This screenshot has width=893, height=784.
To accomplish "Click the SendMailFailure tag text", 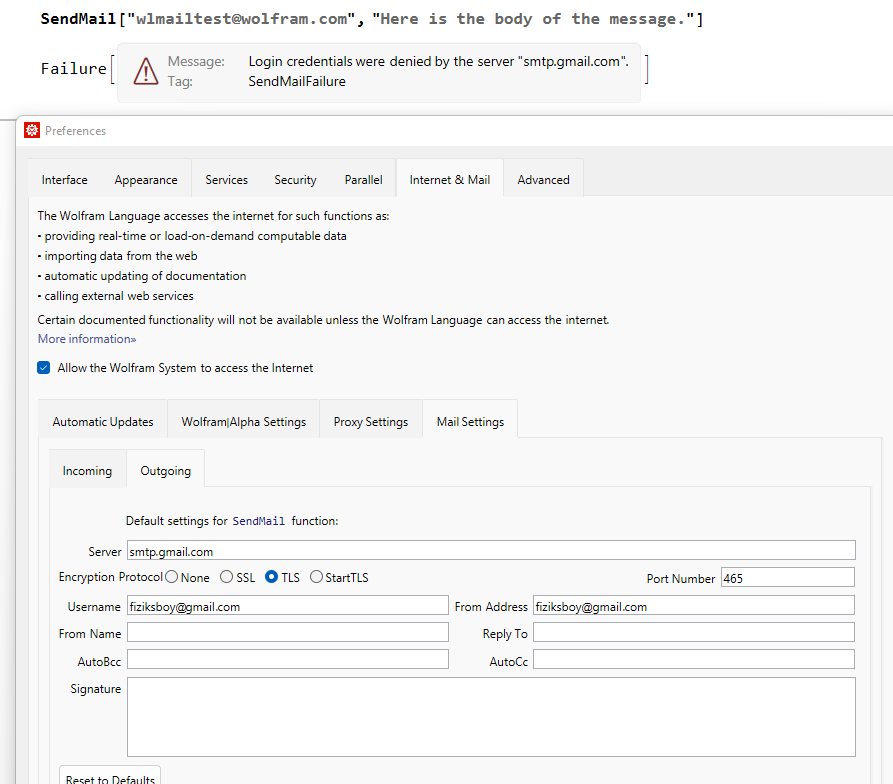I will (x=297, y=81).
